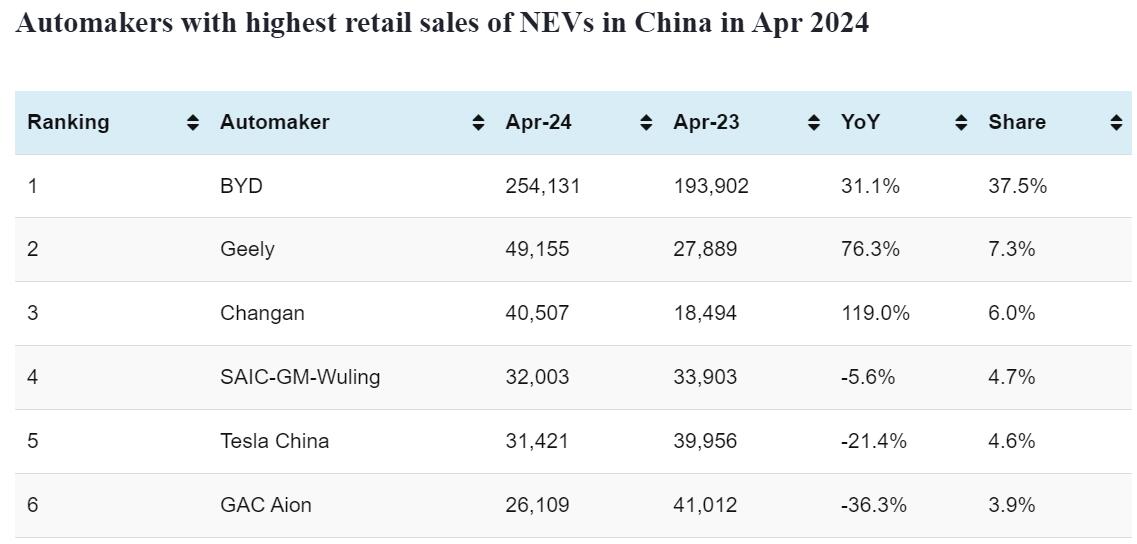Sort by Share using arrow icon
This screenshot has width=1137, height=544.
pos(1116,123)
